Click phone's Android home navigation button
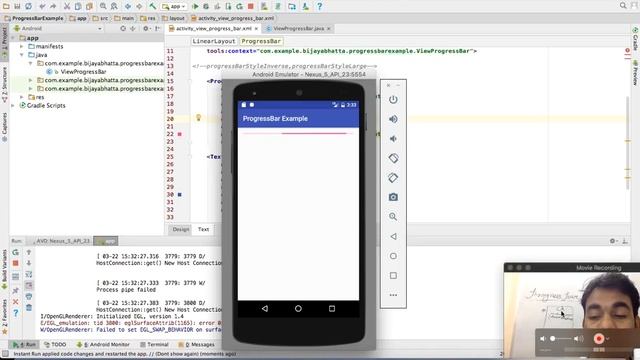Screen dimensions: 640x360 (x=298, y=309)
